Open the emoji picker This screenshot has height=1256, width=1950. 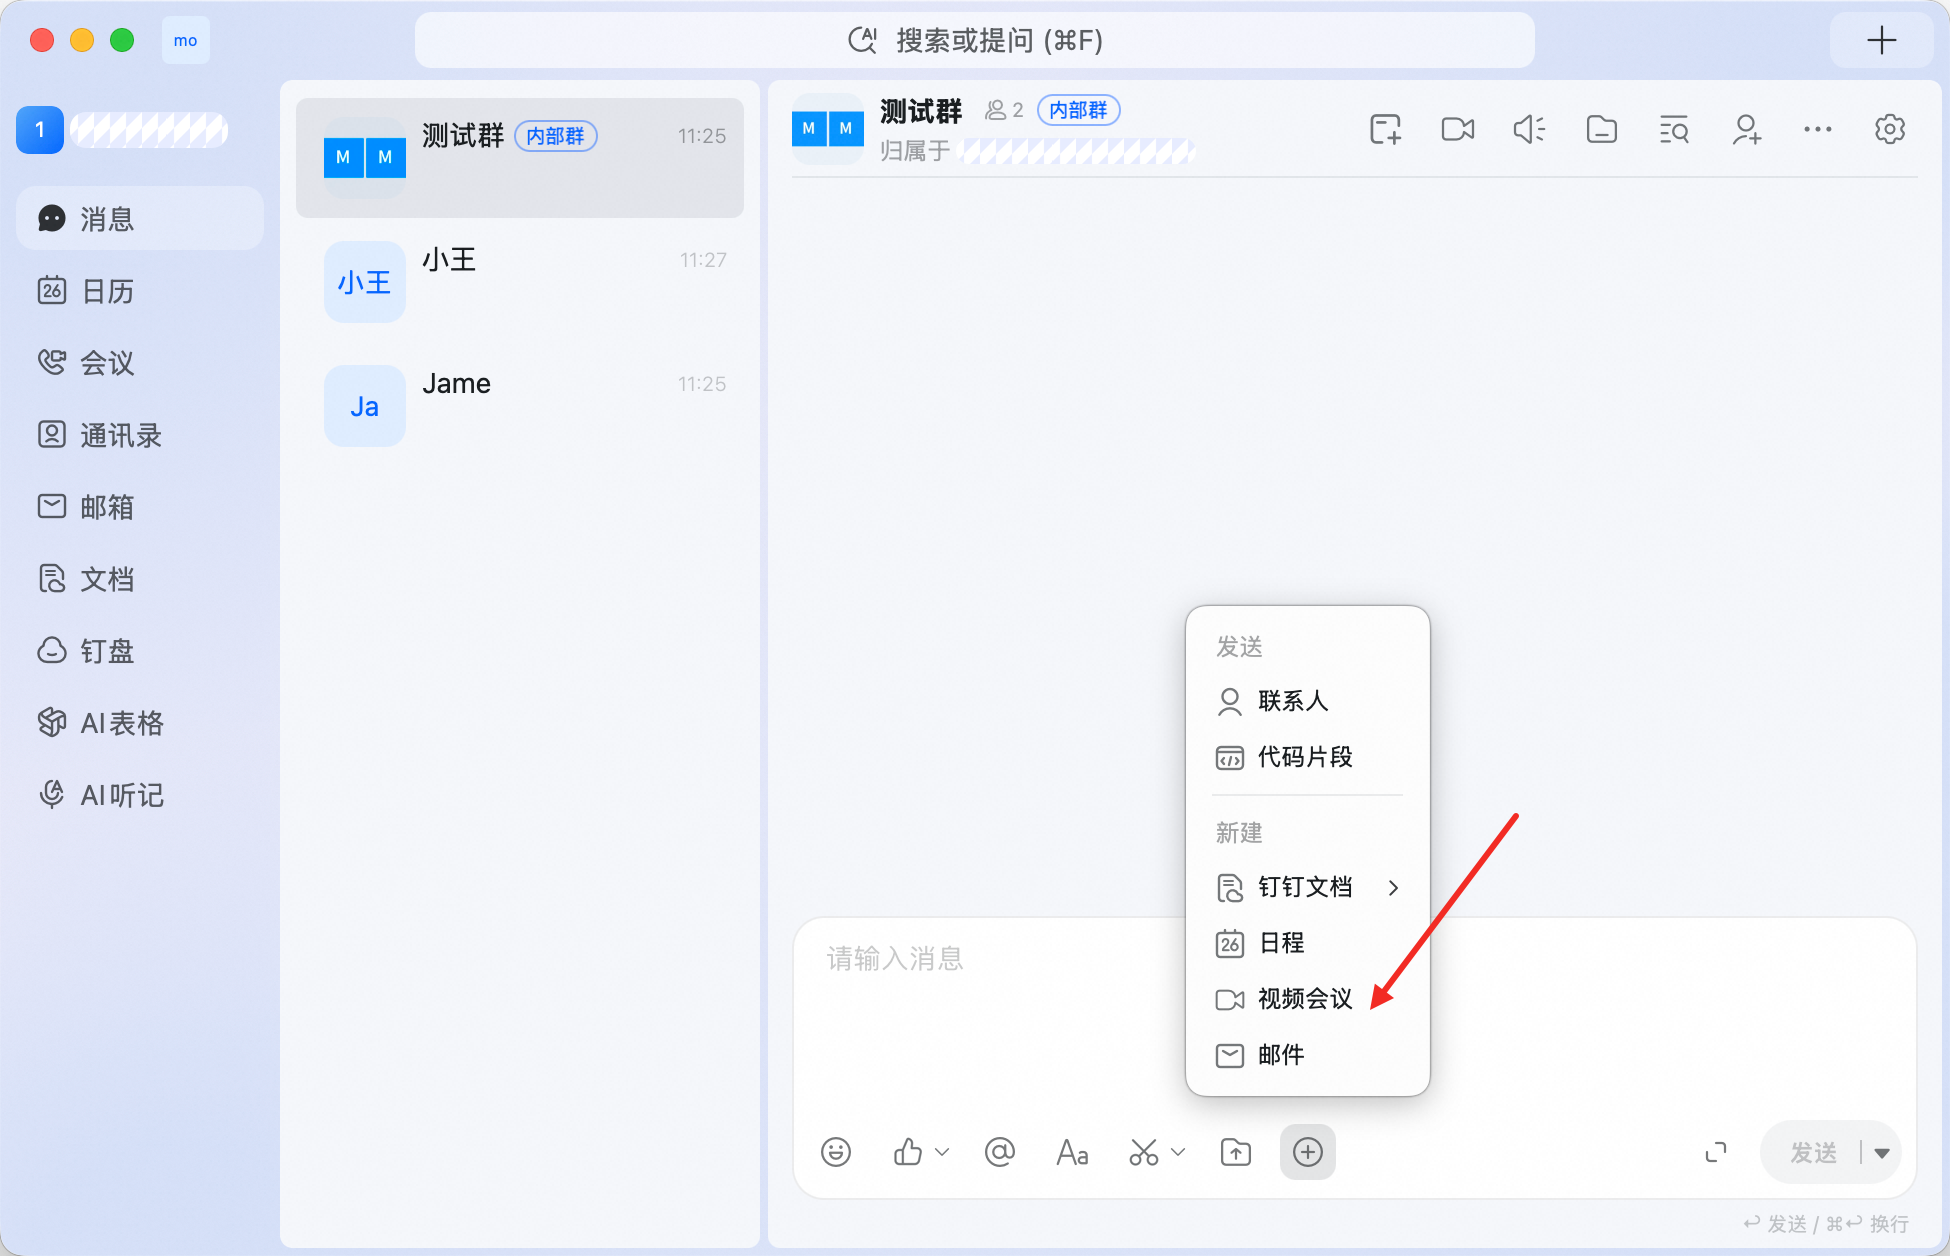pyautogui.click(x=836, y=1152)
